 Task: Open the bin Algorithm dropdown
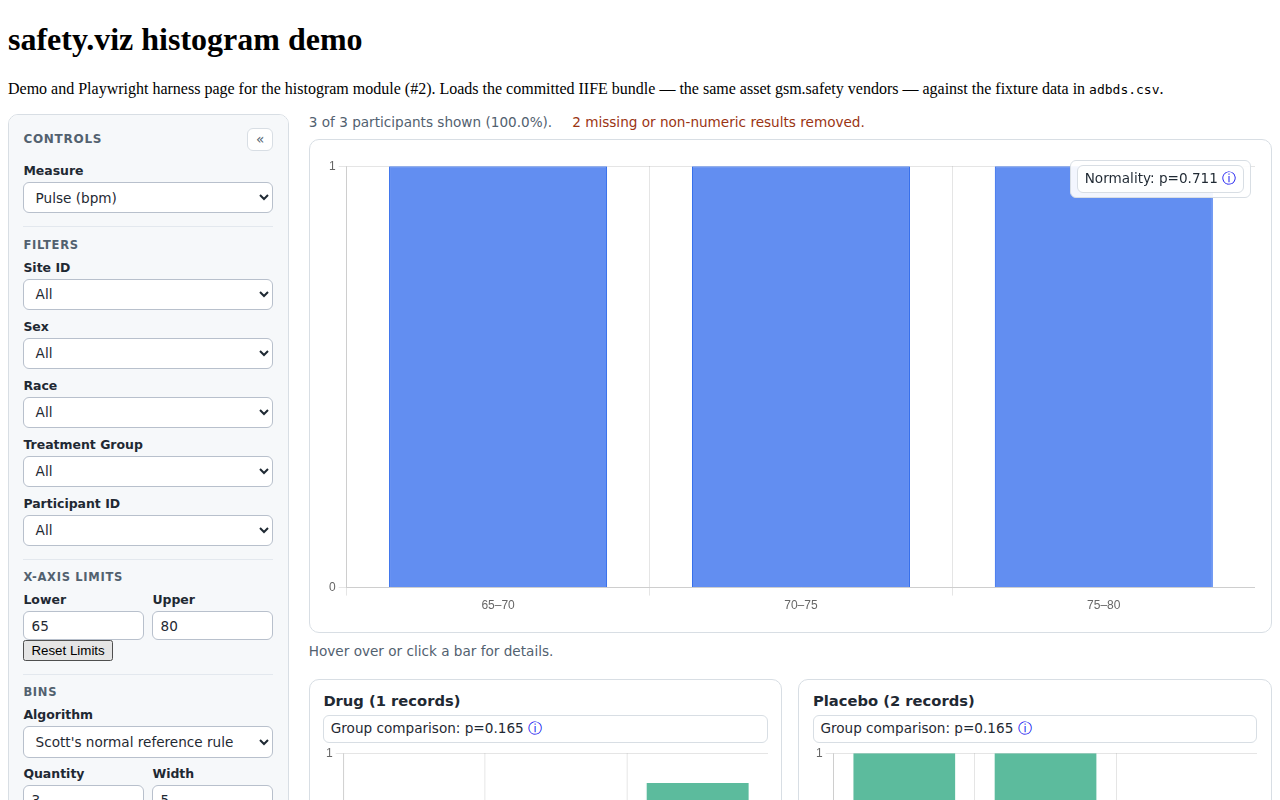(148, 741)
